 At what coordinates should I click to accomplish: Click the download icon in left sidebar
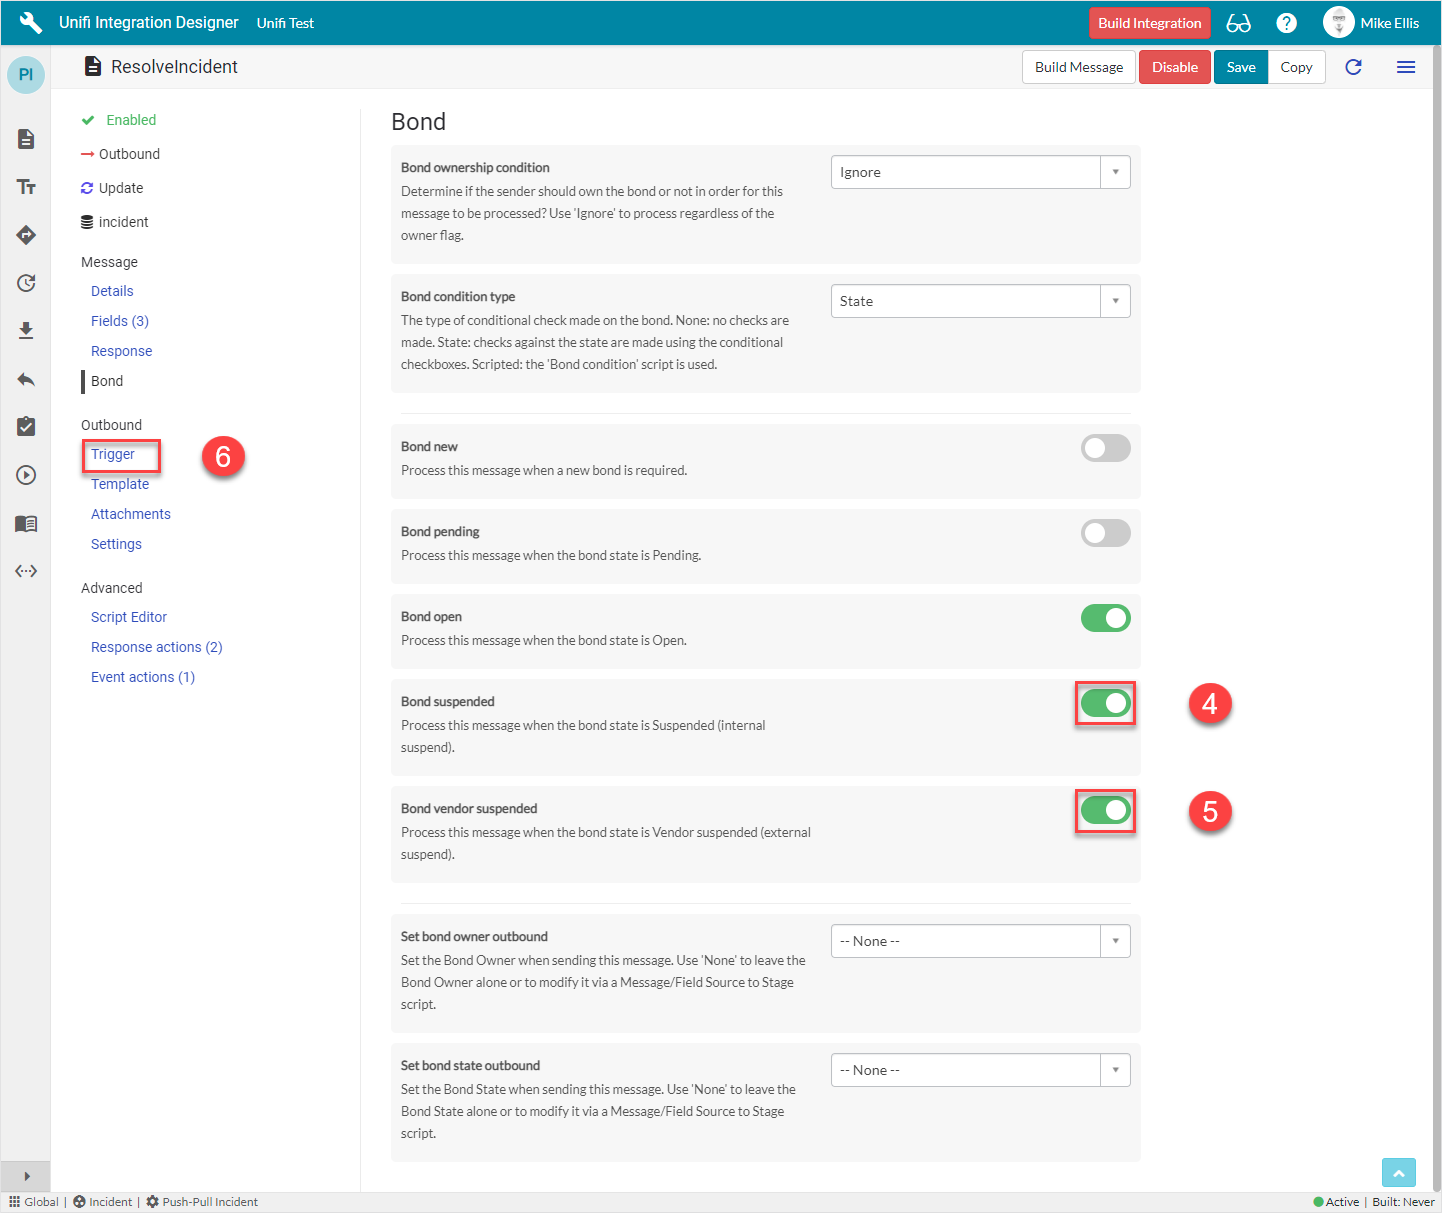26,331
